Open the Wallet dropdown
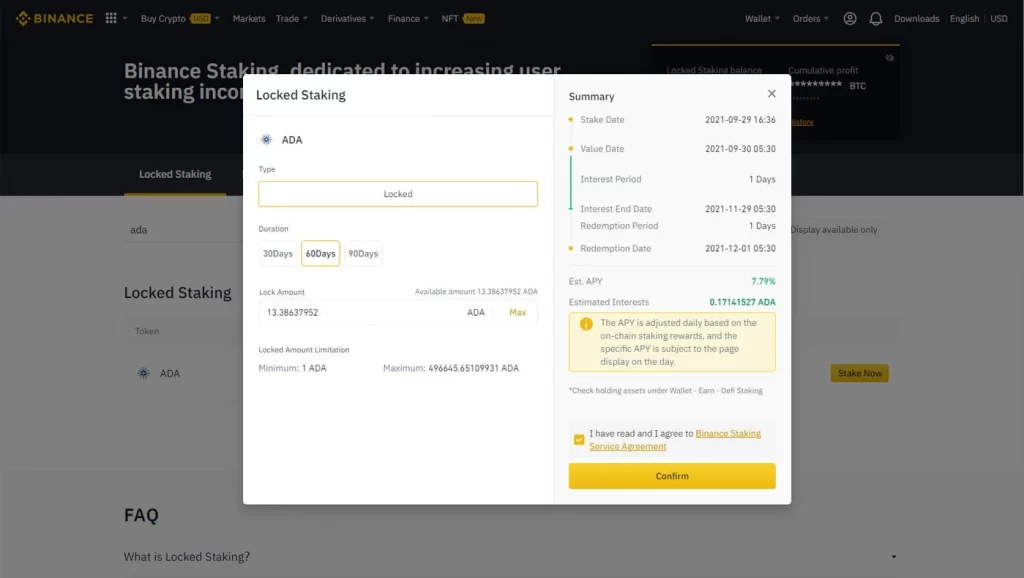 762,18
